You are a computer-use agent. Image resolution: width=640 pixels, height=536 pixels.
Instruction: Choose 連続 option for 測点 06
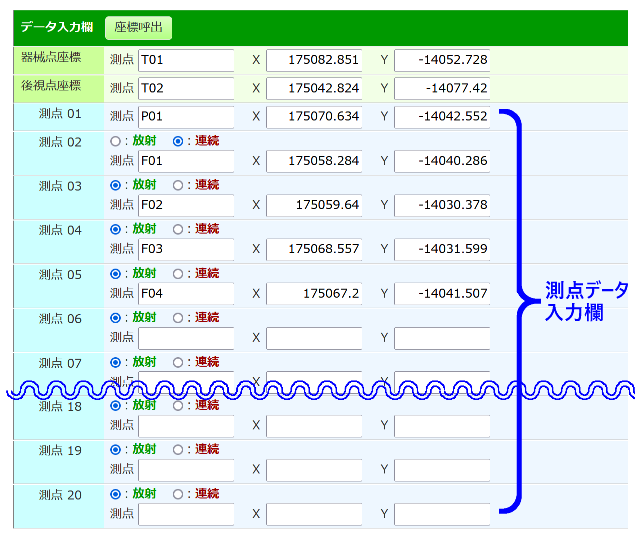tap(178, 318)
